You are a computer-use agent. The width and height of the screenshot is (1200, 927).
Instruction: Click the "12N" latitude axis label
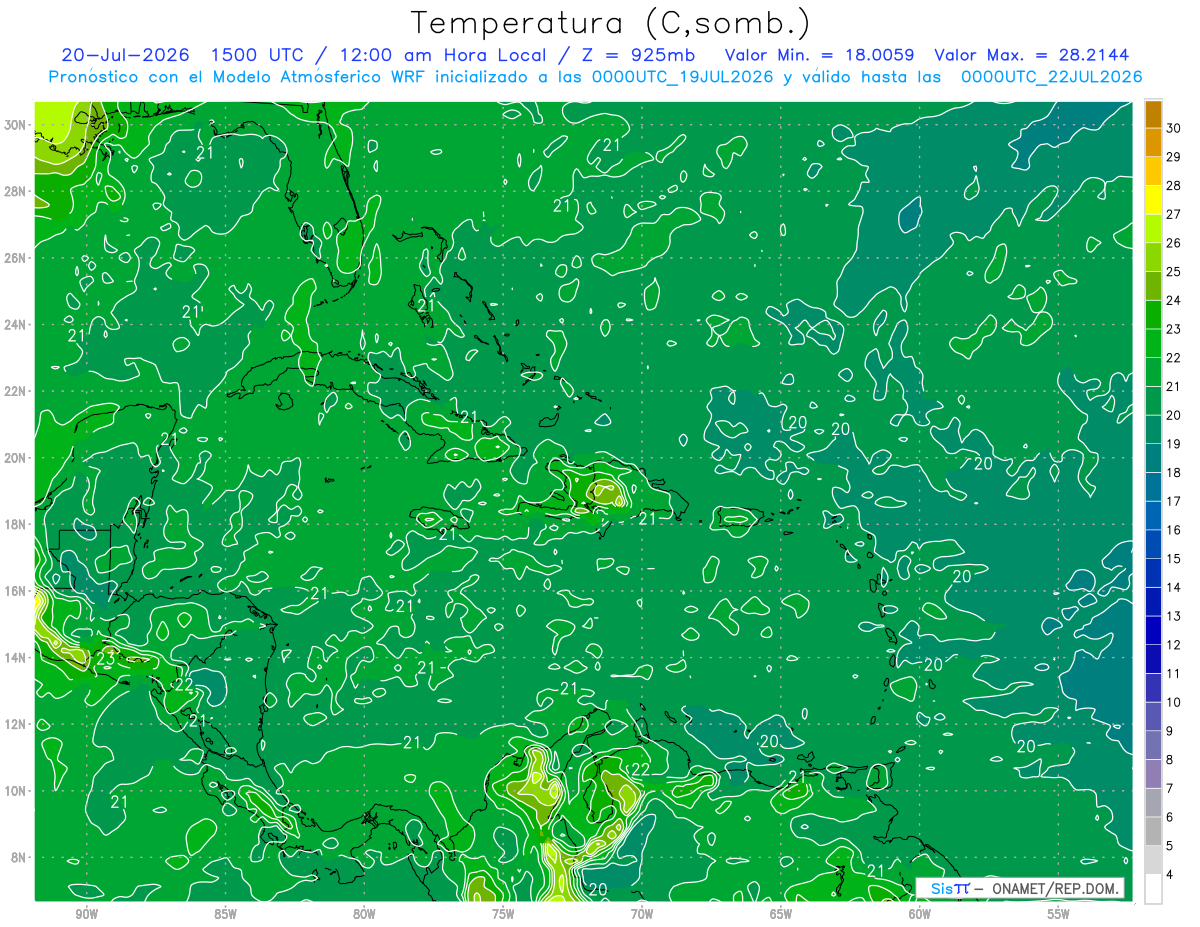tap(15, 724)
